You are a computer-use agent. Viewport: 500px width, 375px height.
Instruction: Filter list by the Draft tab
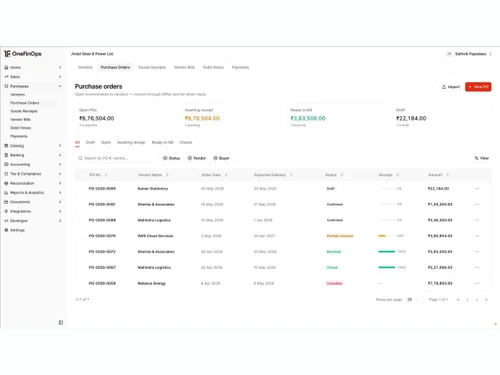(90, 142)
